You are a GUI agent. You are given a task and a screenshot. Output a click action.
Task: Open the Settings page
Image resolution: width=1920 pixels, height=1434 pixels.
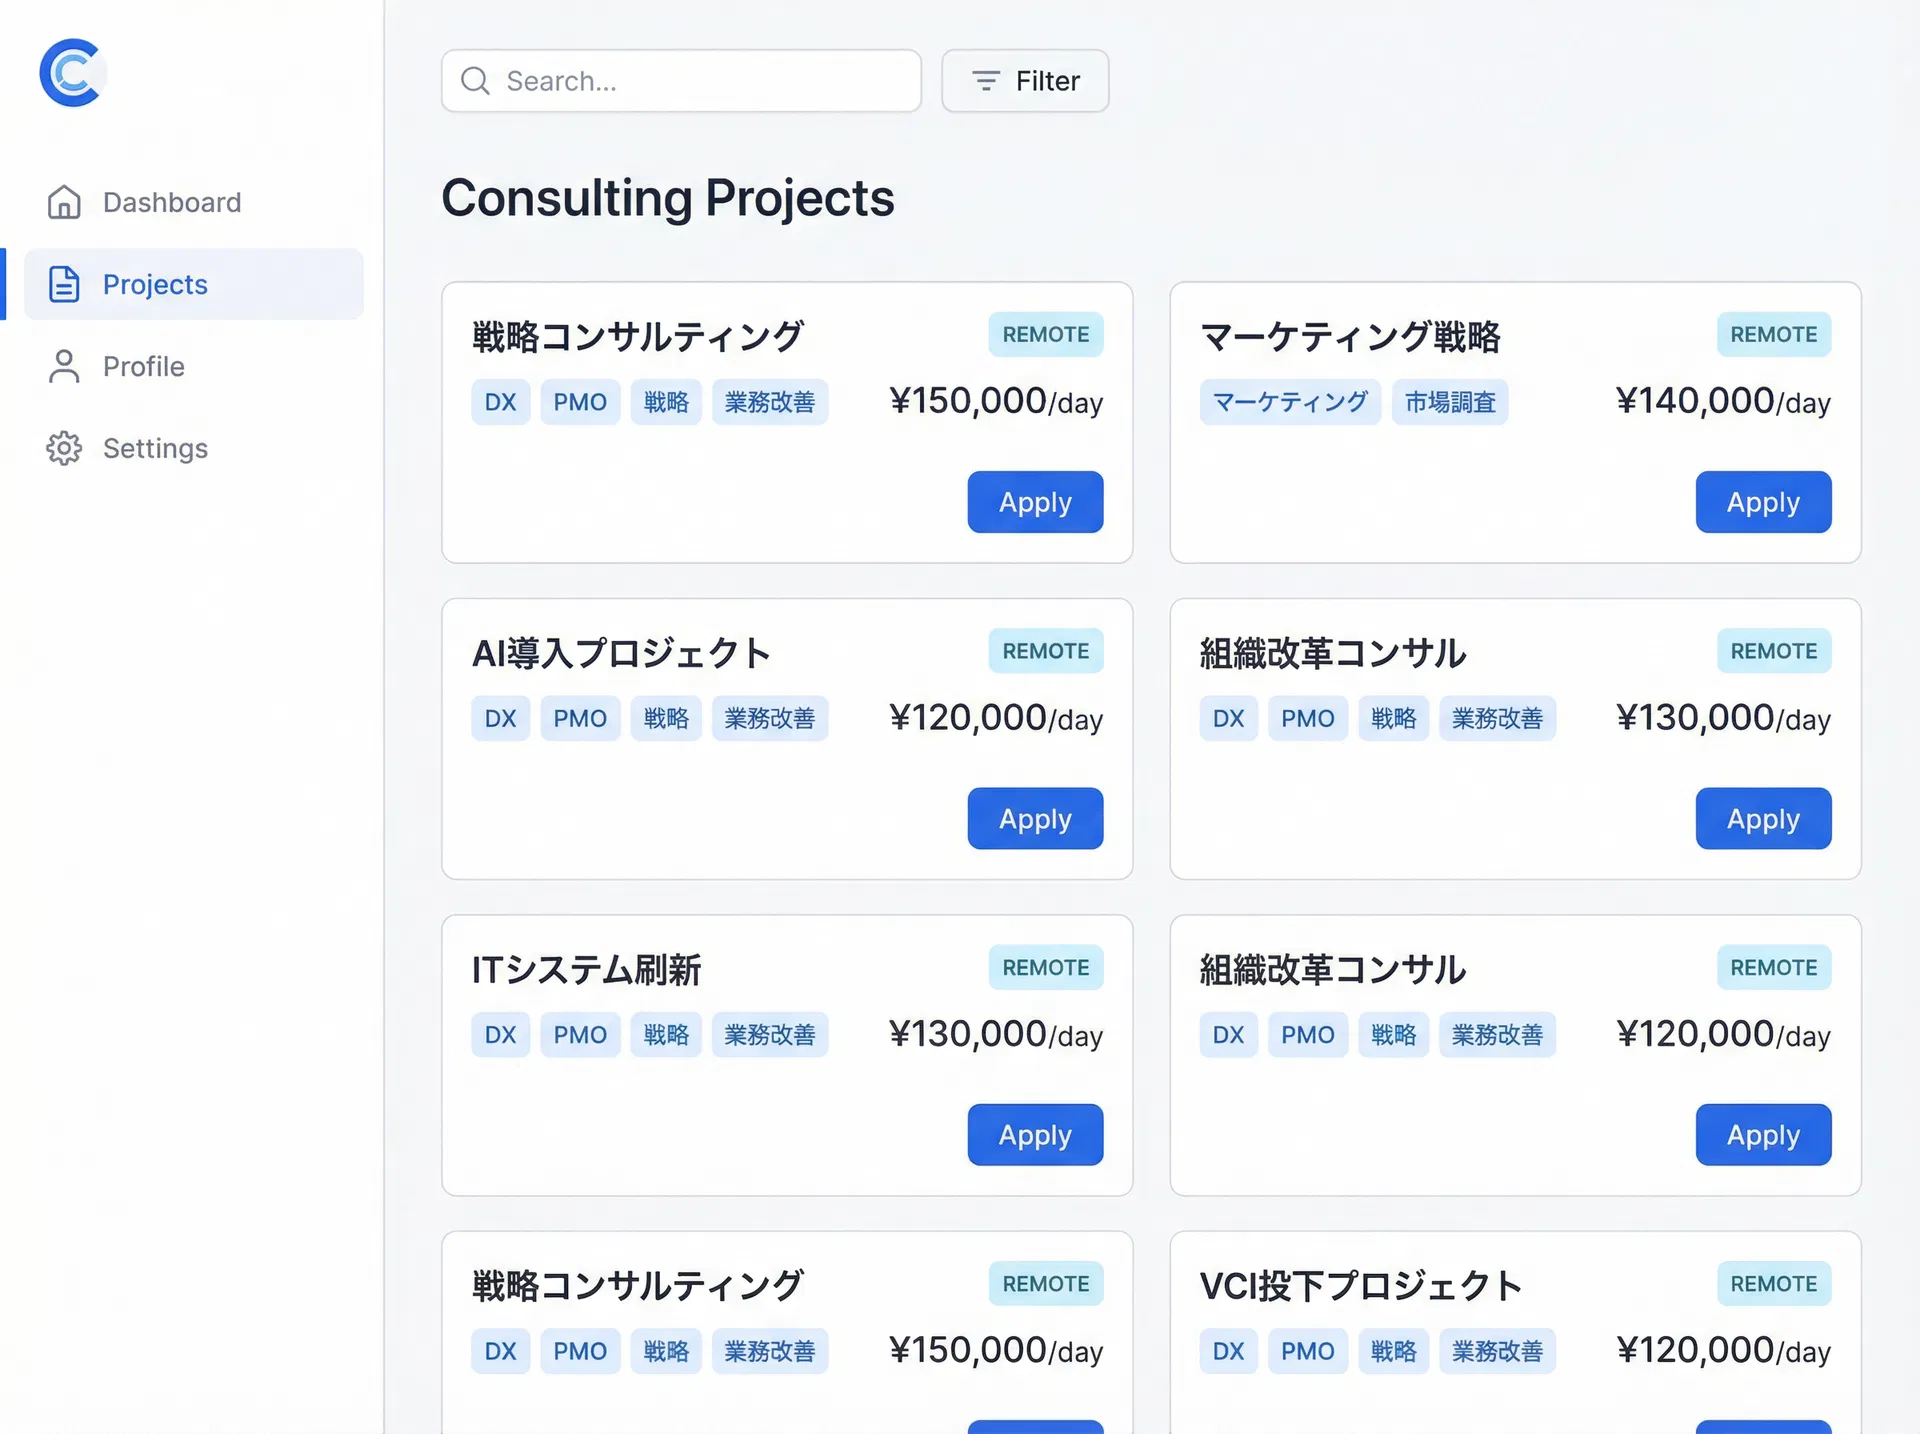[155, 448]
